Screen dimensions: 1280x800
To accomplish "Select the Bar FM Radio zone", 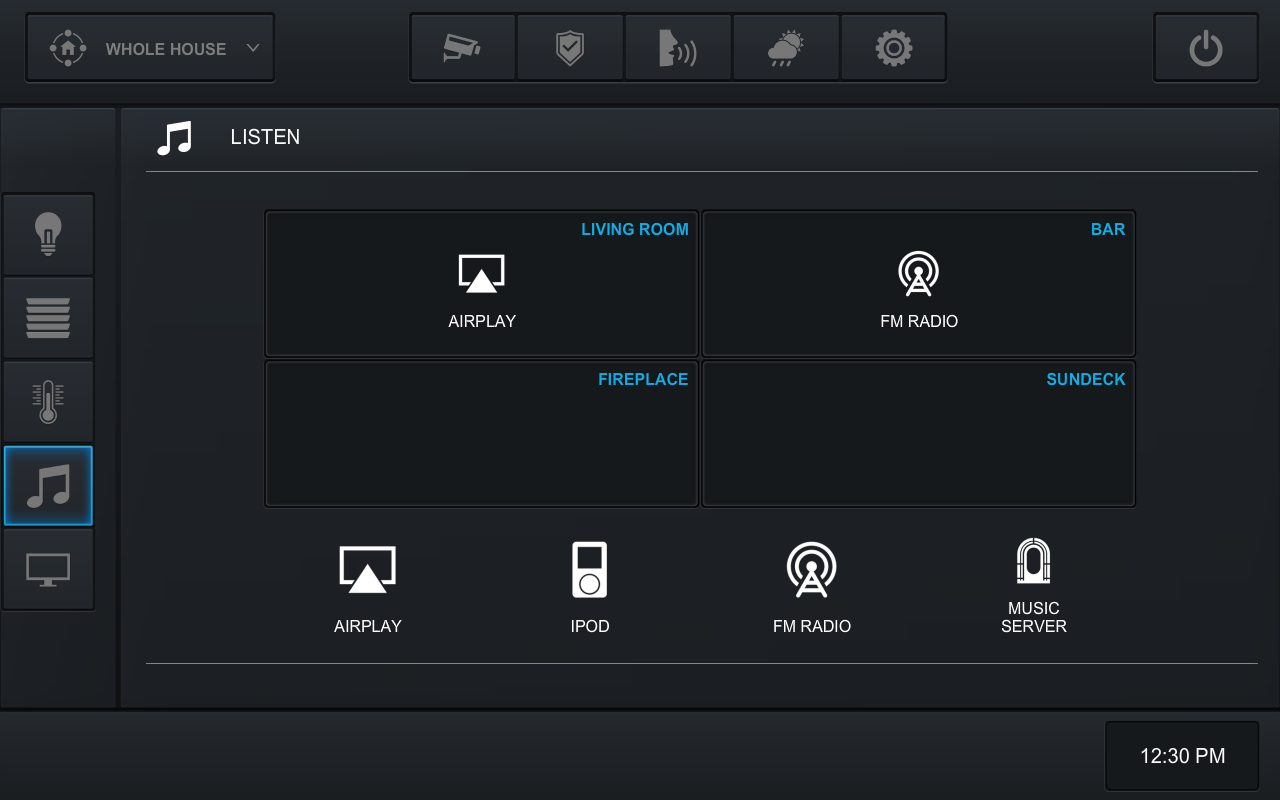I will tap(918, 284).
